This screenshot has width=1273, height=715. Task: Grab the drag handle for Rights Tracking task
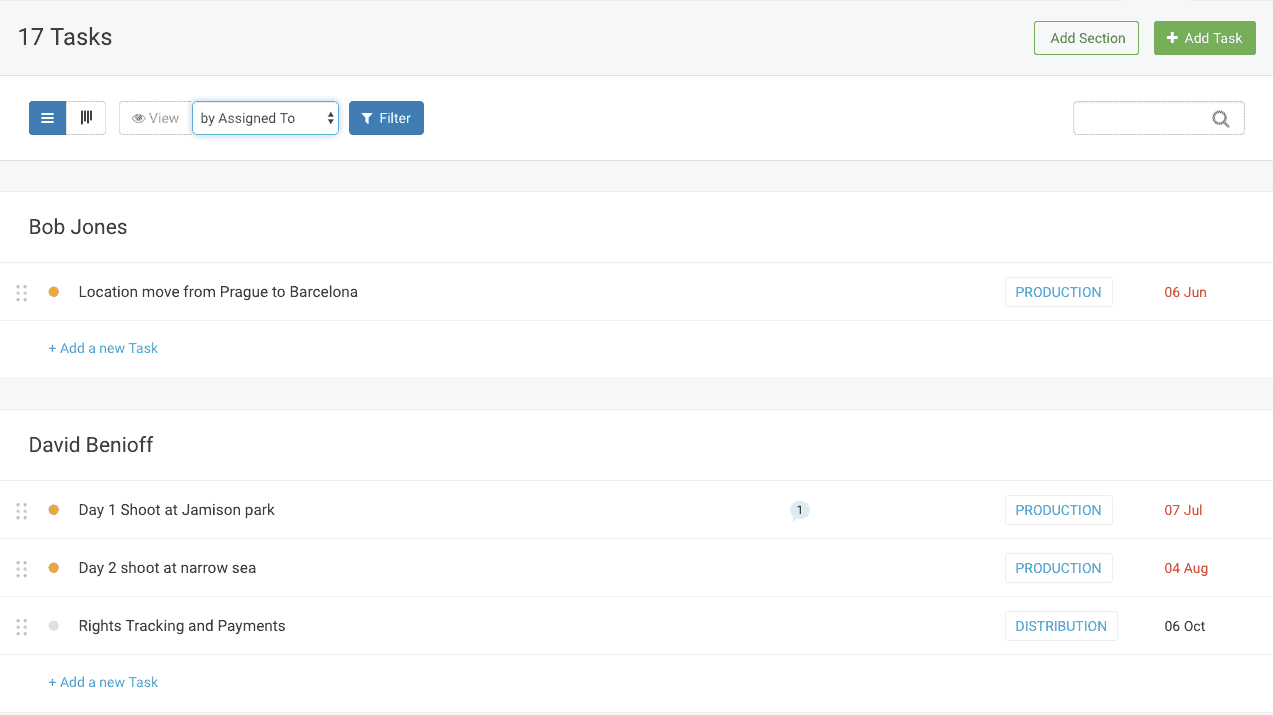click(21, 626)
